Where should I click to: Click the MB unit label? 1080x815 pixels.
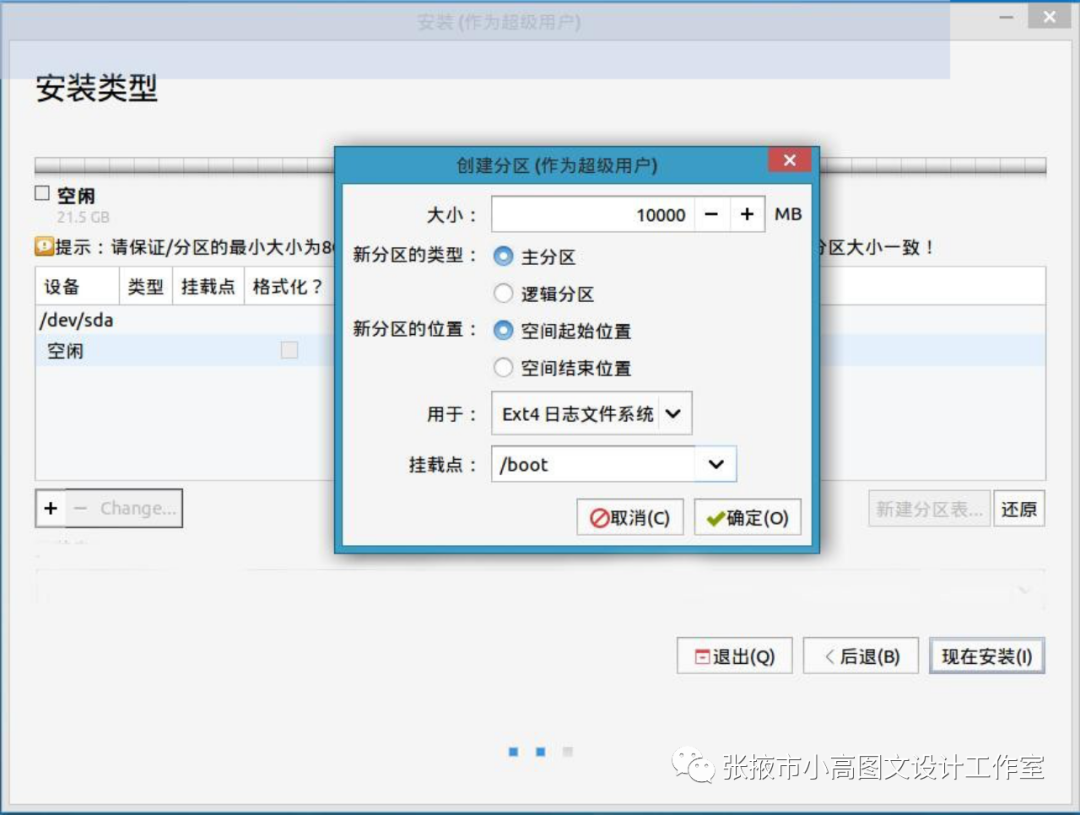coord(788,214)
